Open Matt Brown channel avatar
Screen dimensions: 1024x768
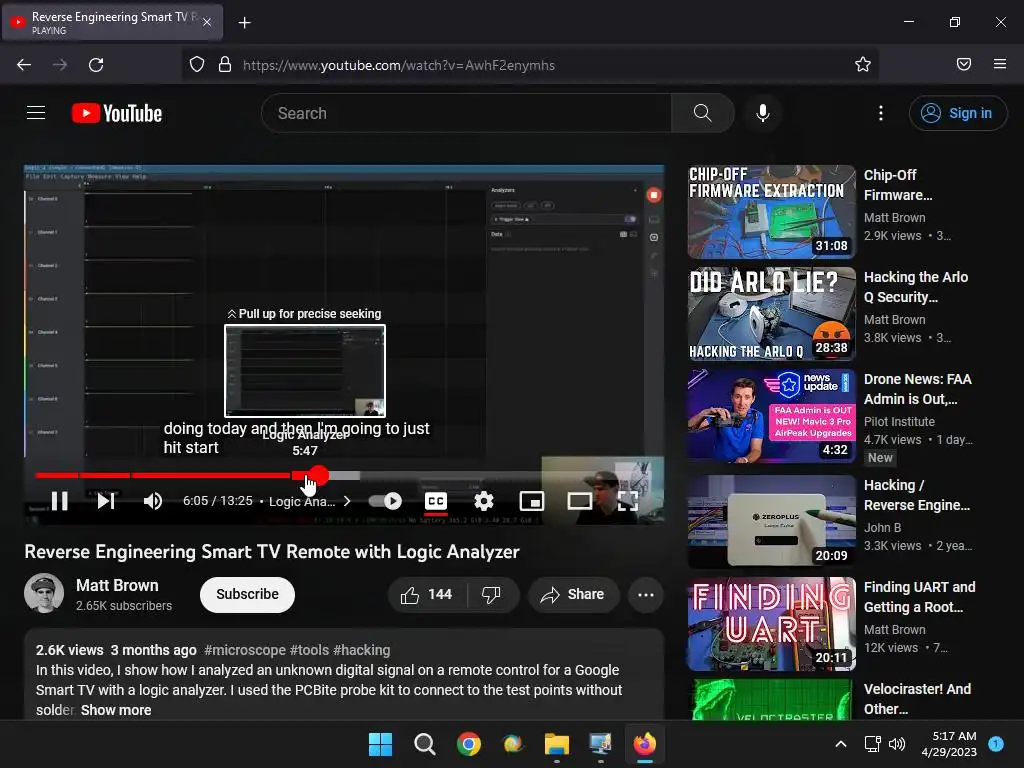(x=44, y=593)
